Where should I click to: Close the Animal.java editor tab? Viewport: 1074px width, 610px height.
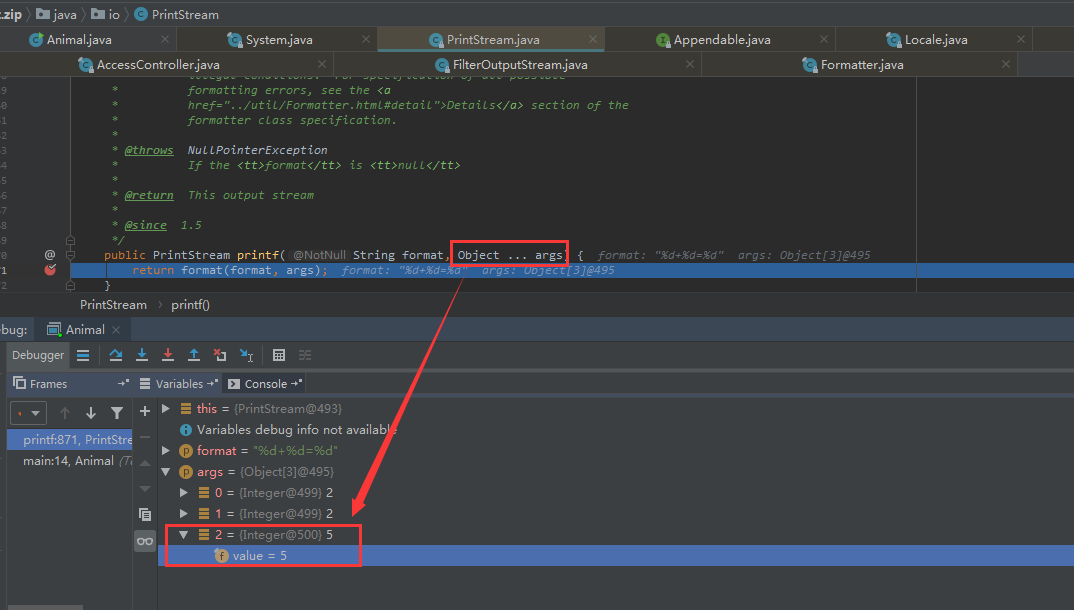165,40
